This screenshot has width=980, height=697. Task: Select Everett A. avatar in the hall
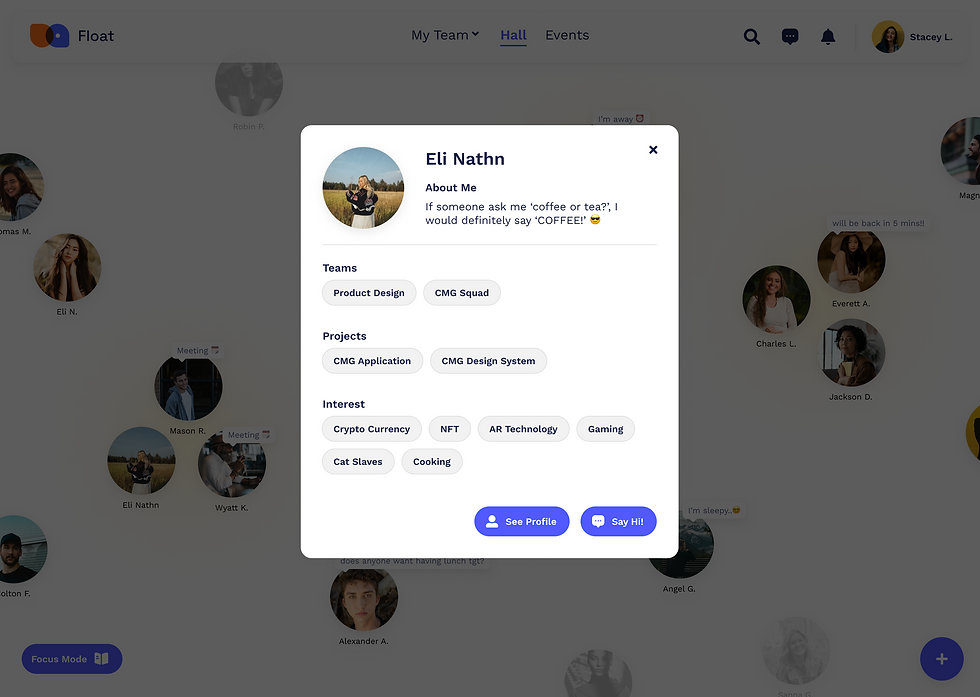(851, 261)
